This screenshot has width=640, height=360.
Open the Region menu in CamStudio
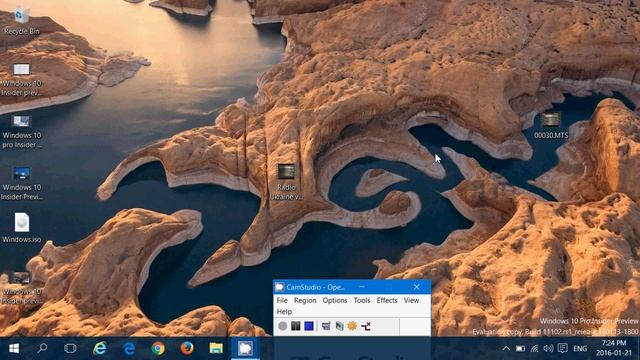pyautogui.click(x=305, y=300)
